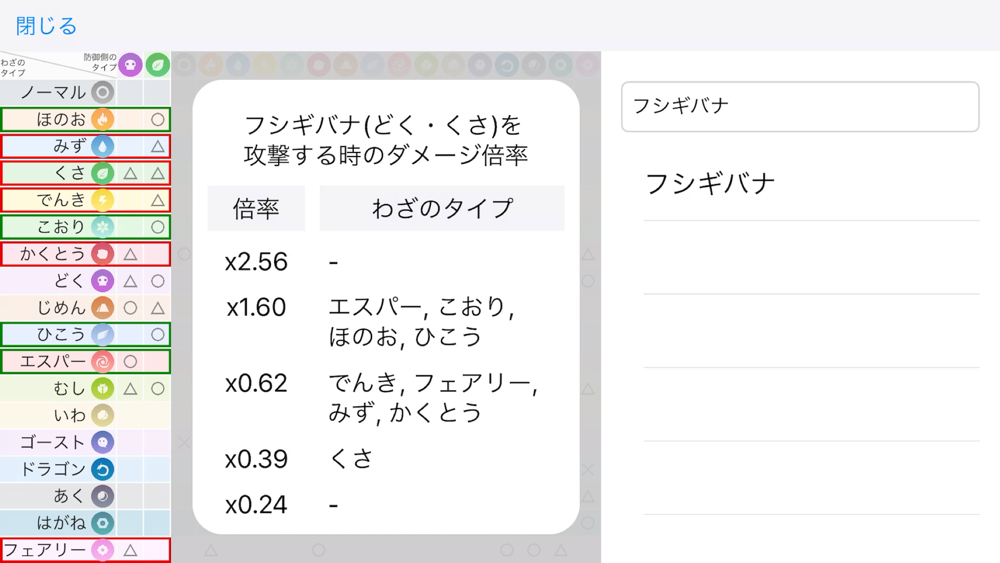
Task: Click the フシギバナ search input field
Action: (799, 107)
